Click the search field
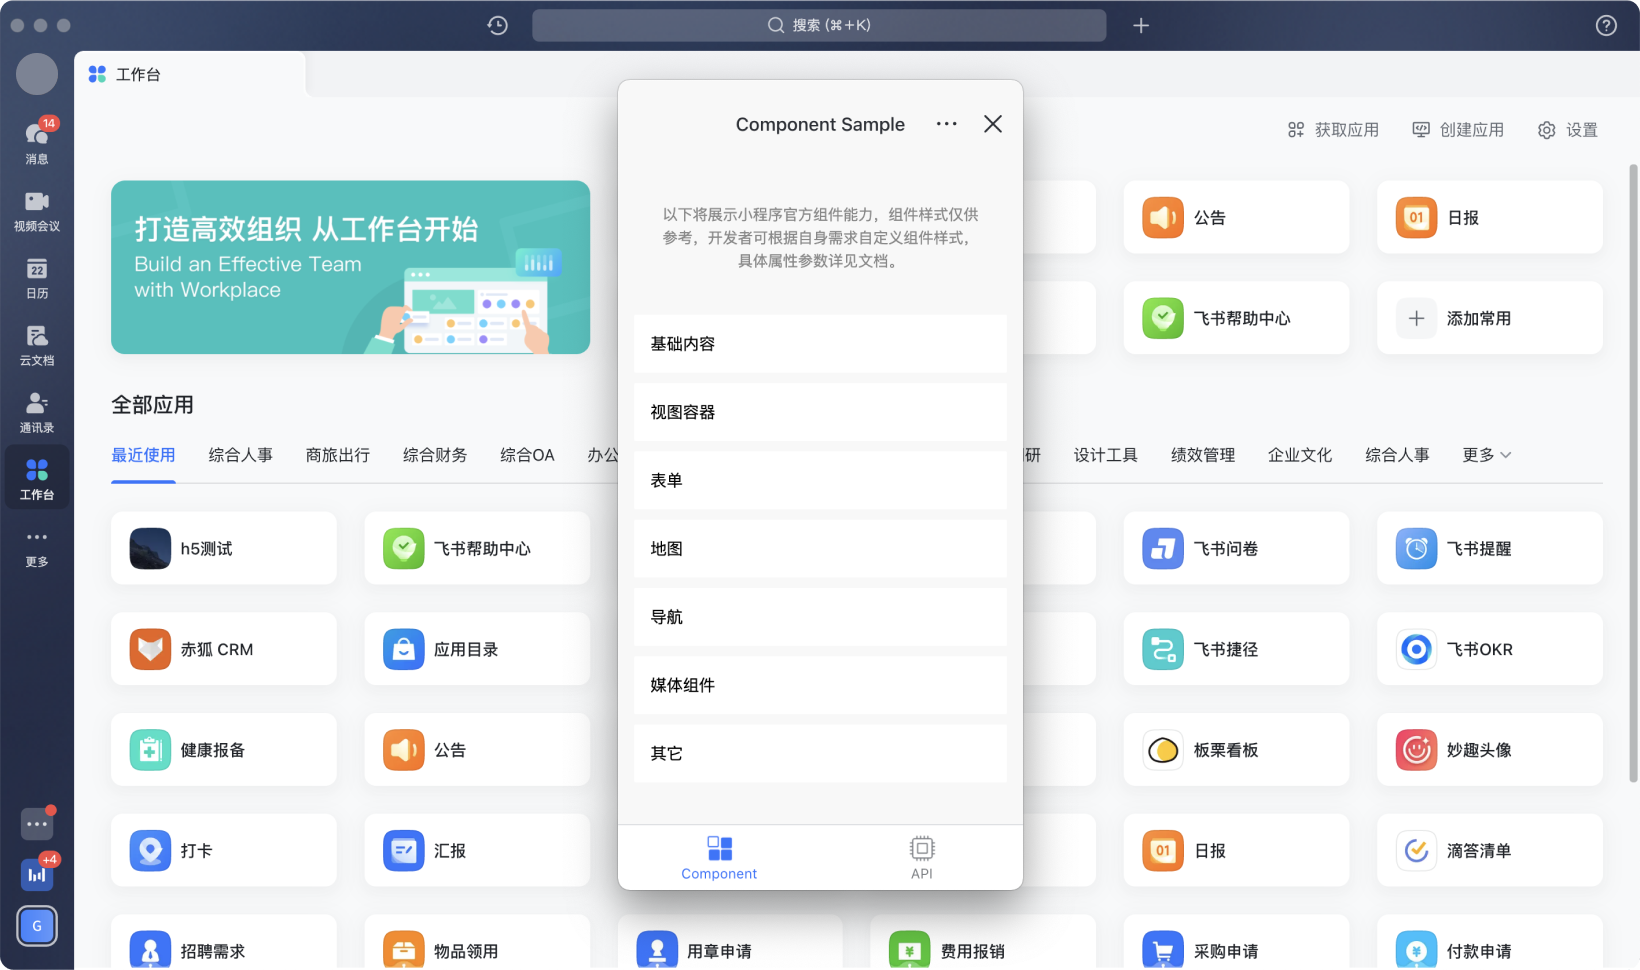Viewport: 1640px width, 970px height. (819, 25)
